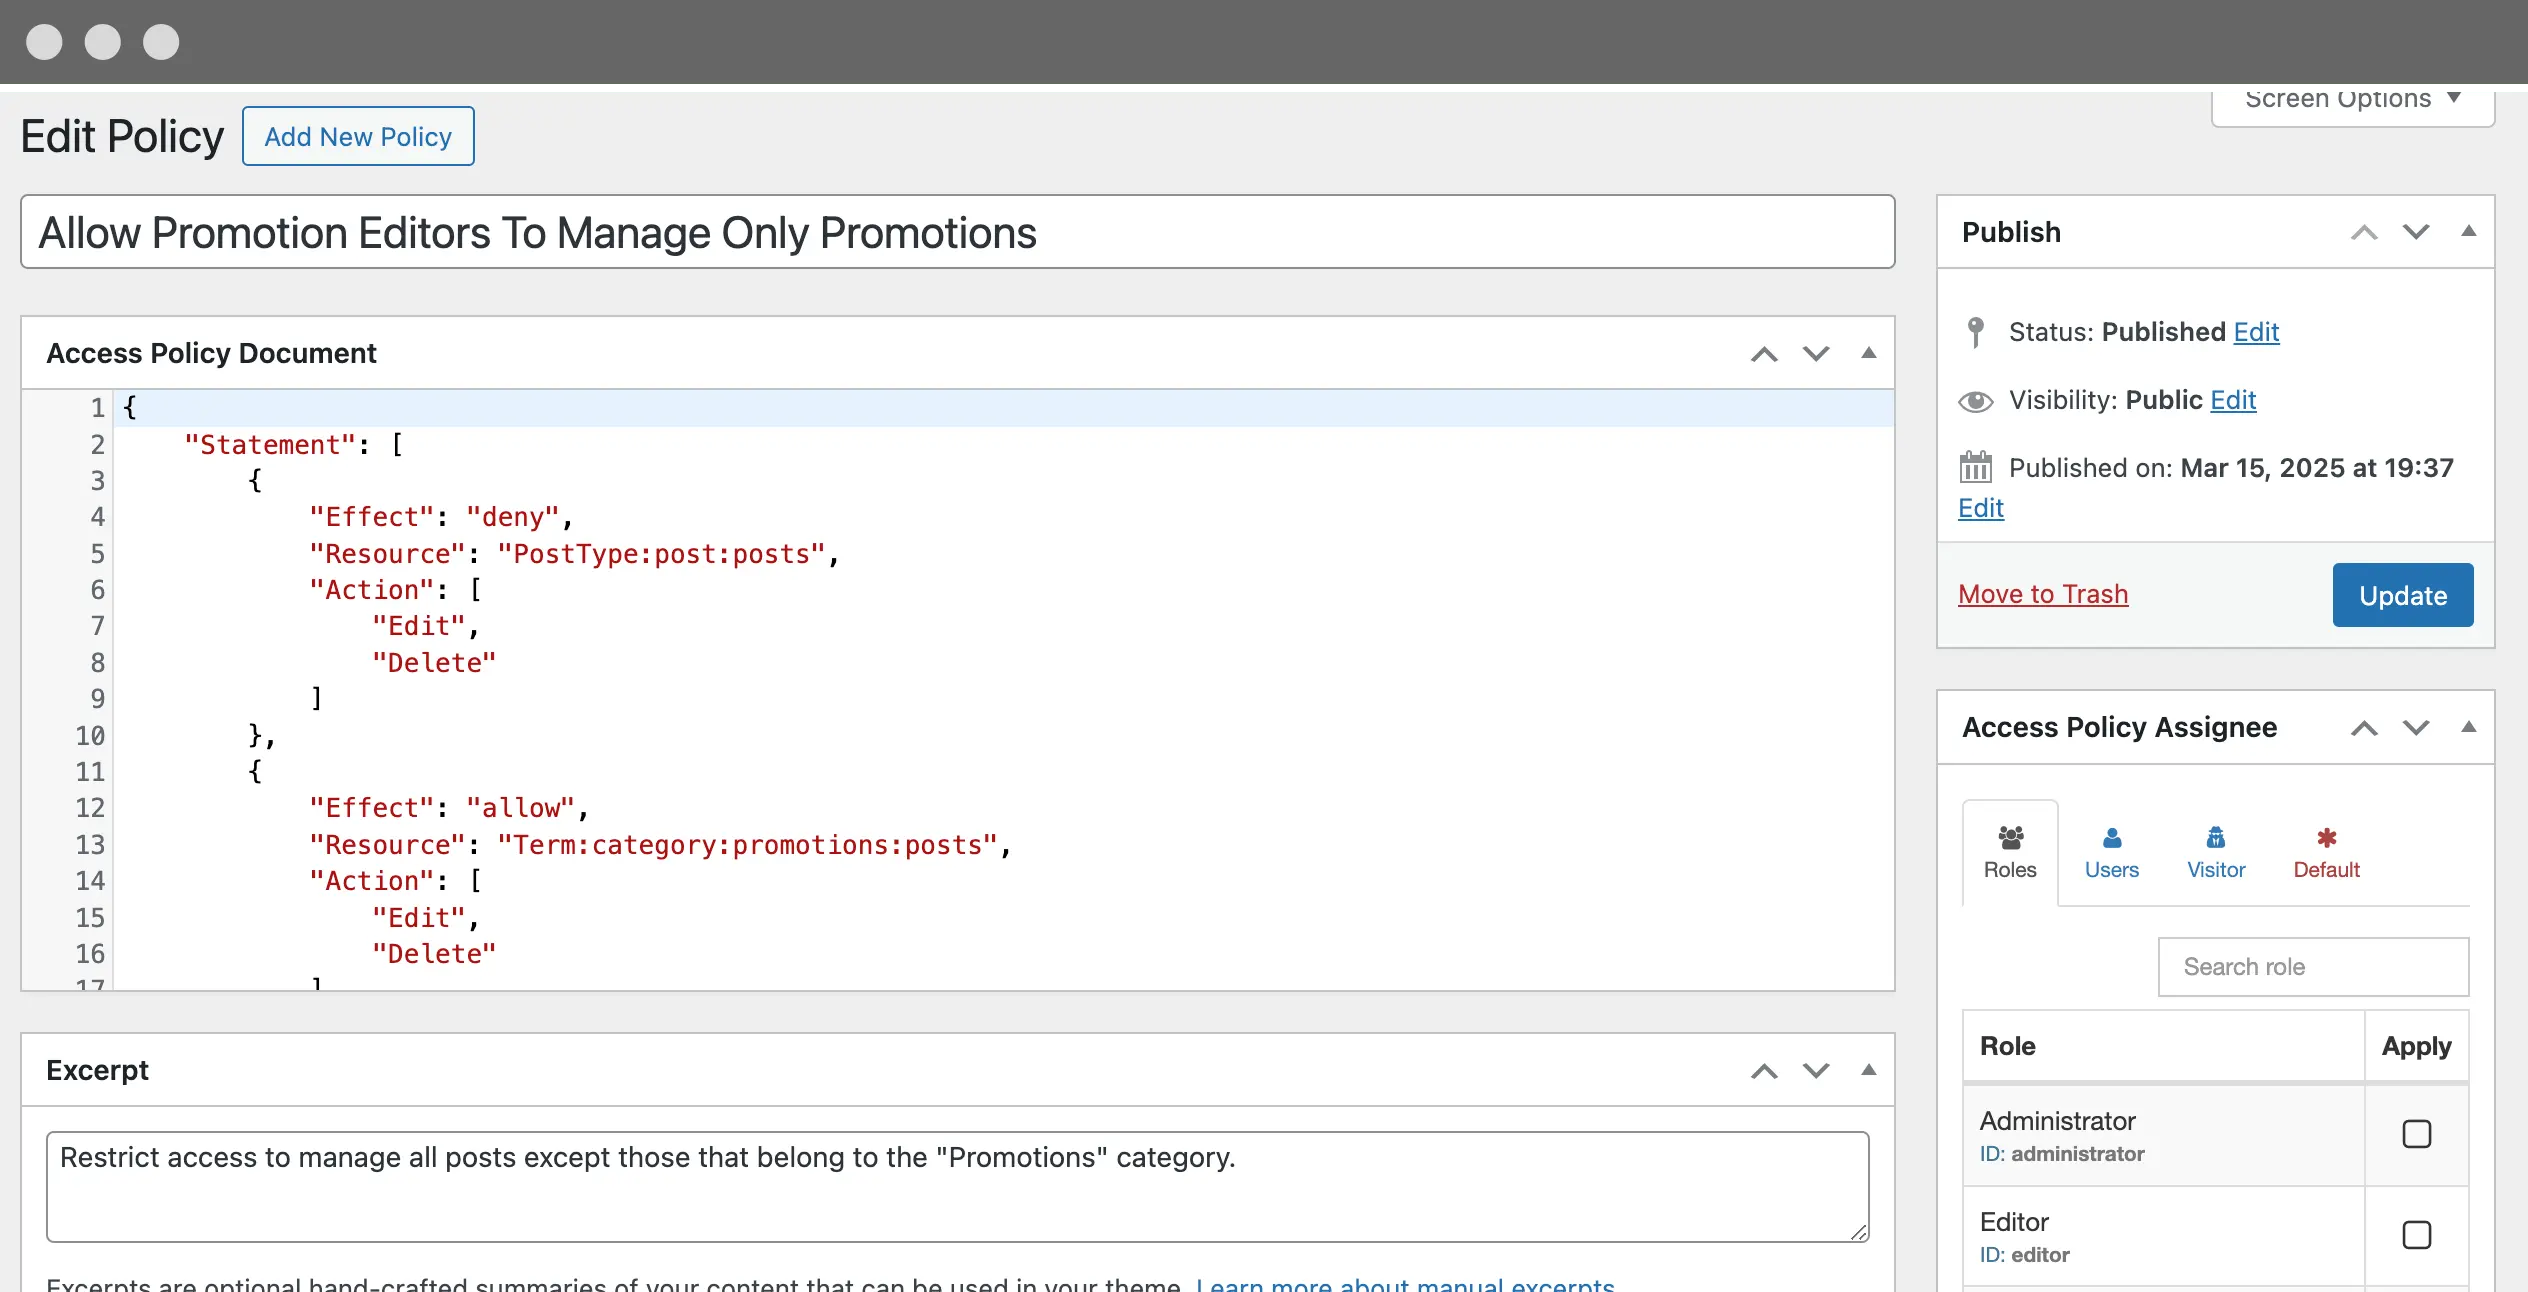Click the Search role field
This screenshot has height=1292, width=2528.
(2312, 967)
